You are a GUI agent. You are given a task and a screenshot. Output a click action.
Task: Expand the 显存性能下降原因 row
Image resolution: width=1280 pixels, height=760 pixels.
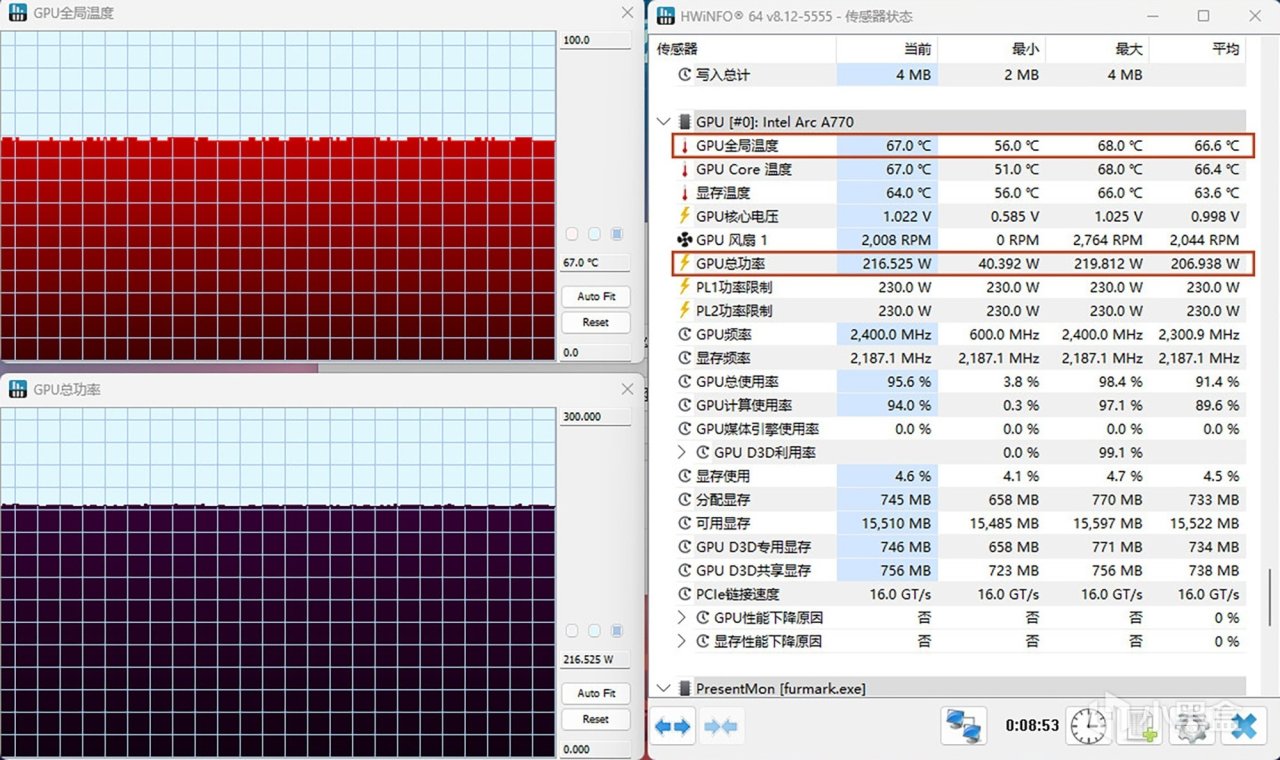pyautogui.click(x=683, y=641)
